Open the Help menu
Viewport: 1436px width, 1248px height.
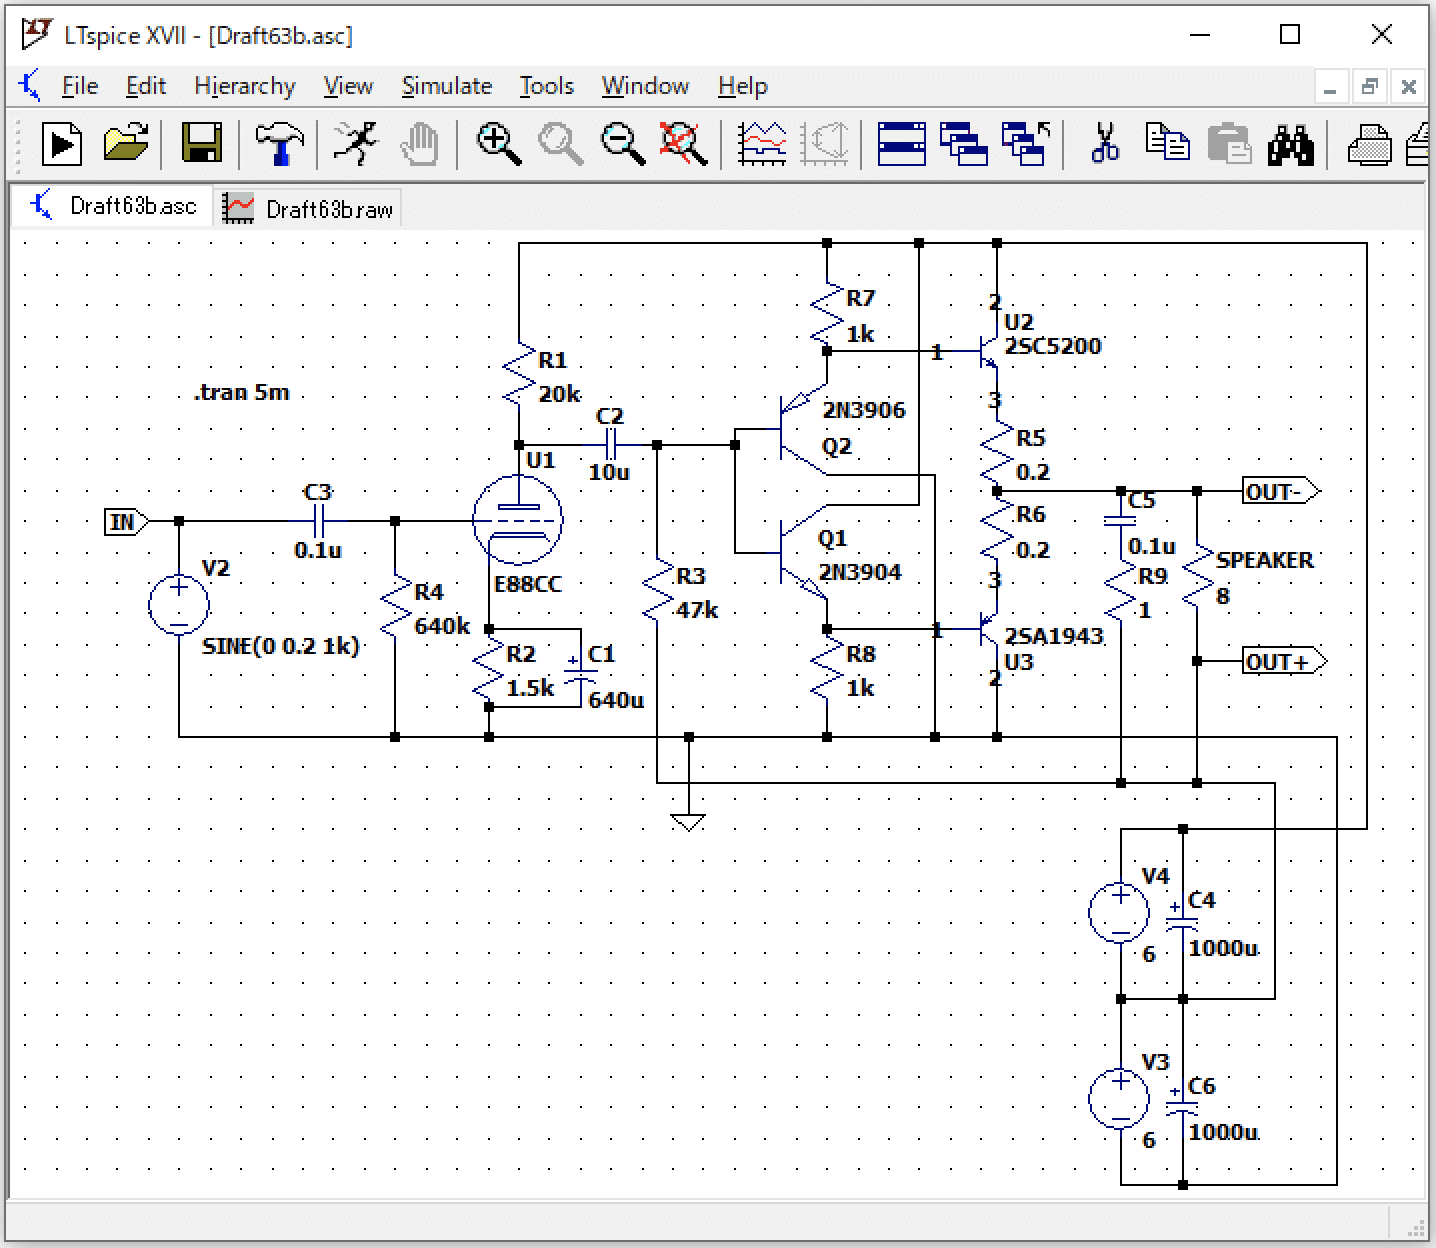(x=743, y=86)
